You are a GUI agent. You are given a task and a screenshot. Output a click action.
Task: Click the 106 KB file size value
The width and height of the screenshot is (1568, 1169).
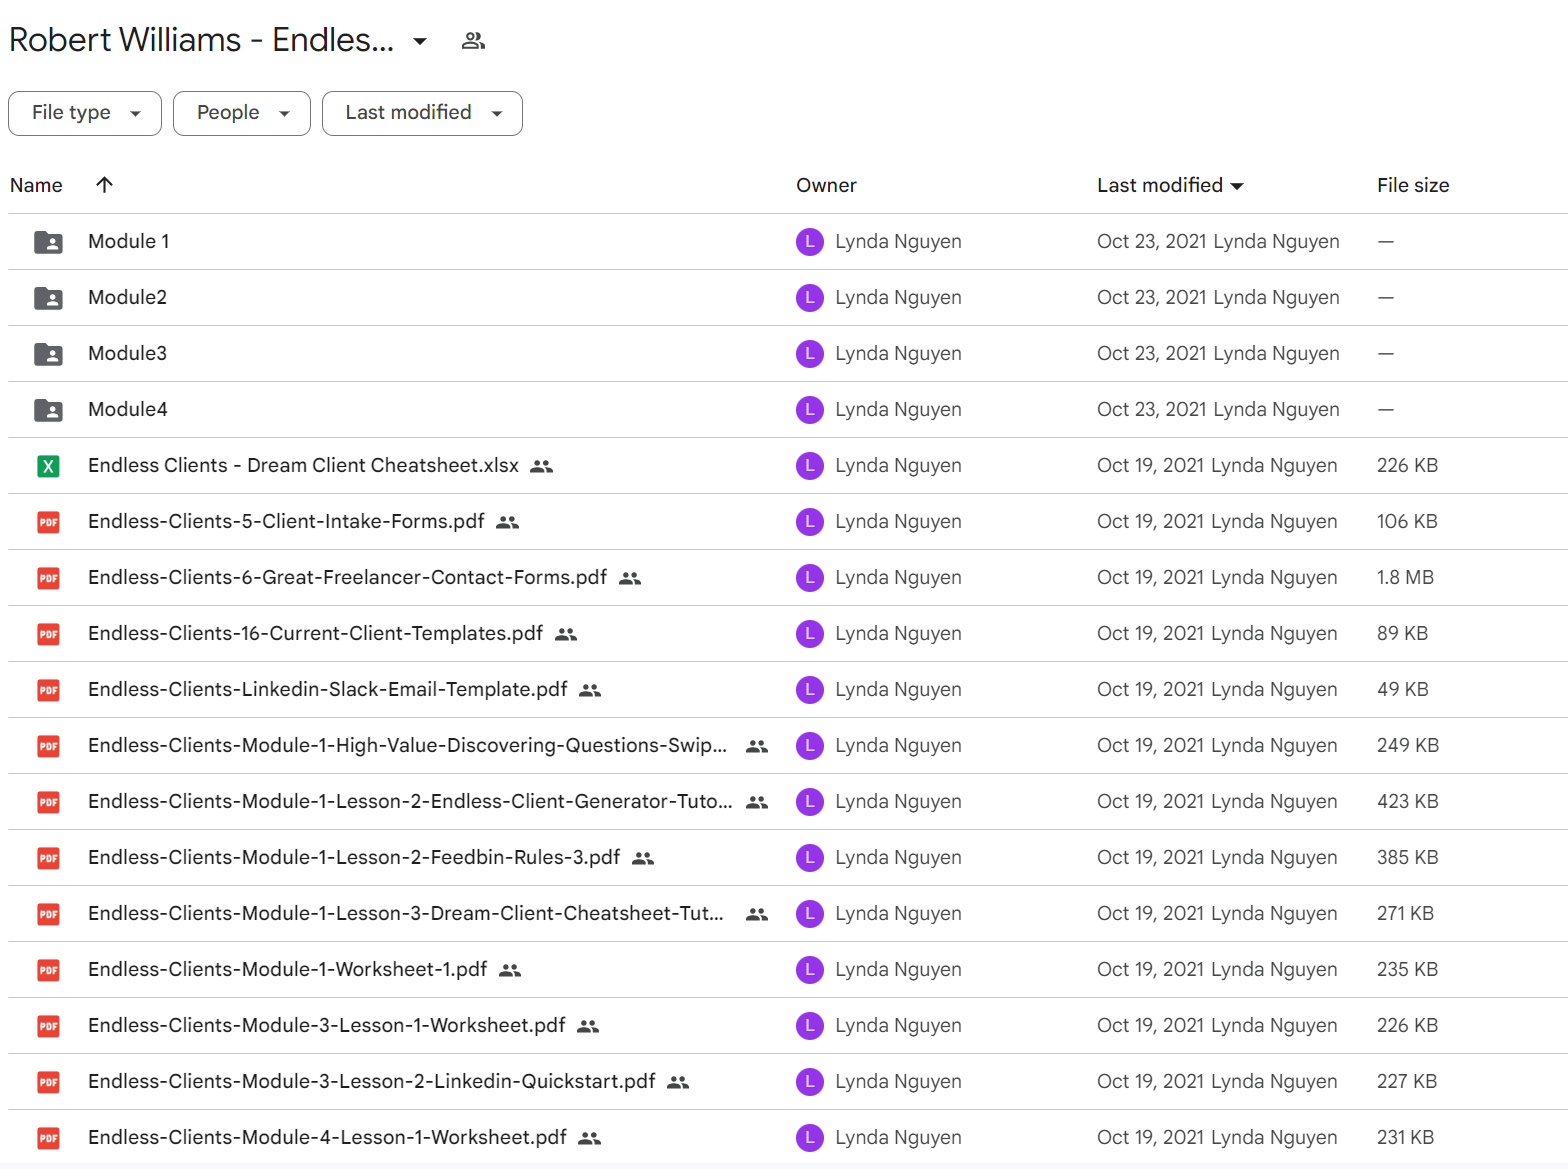[1407, 521]
